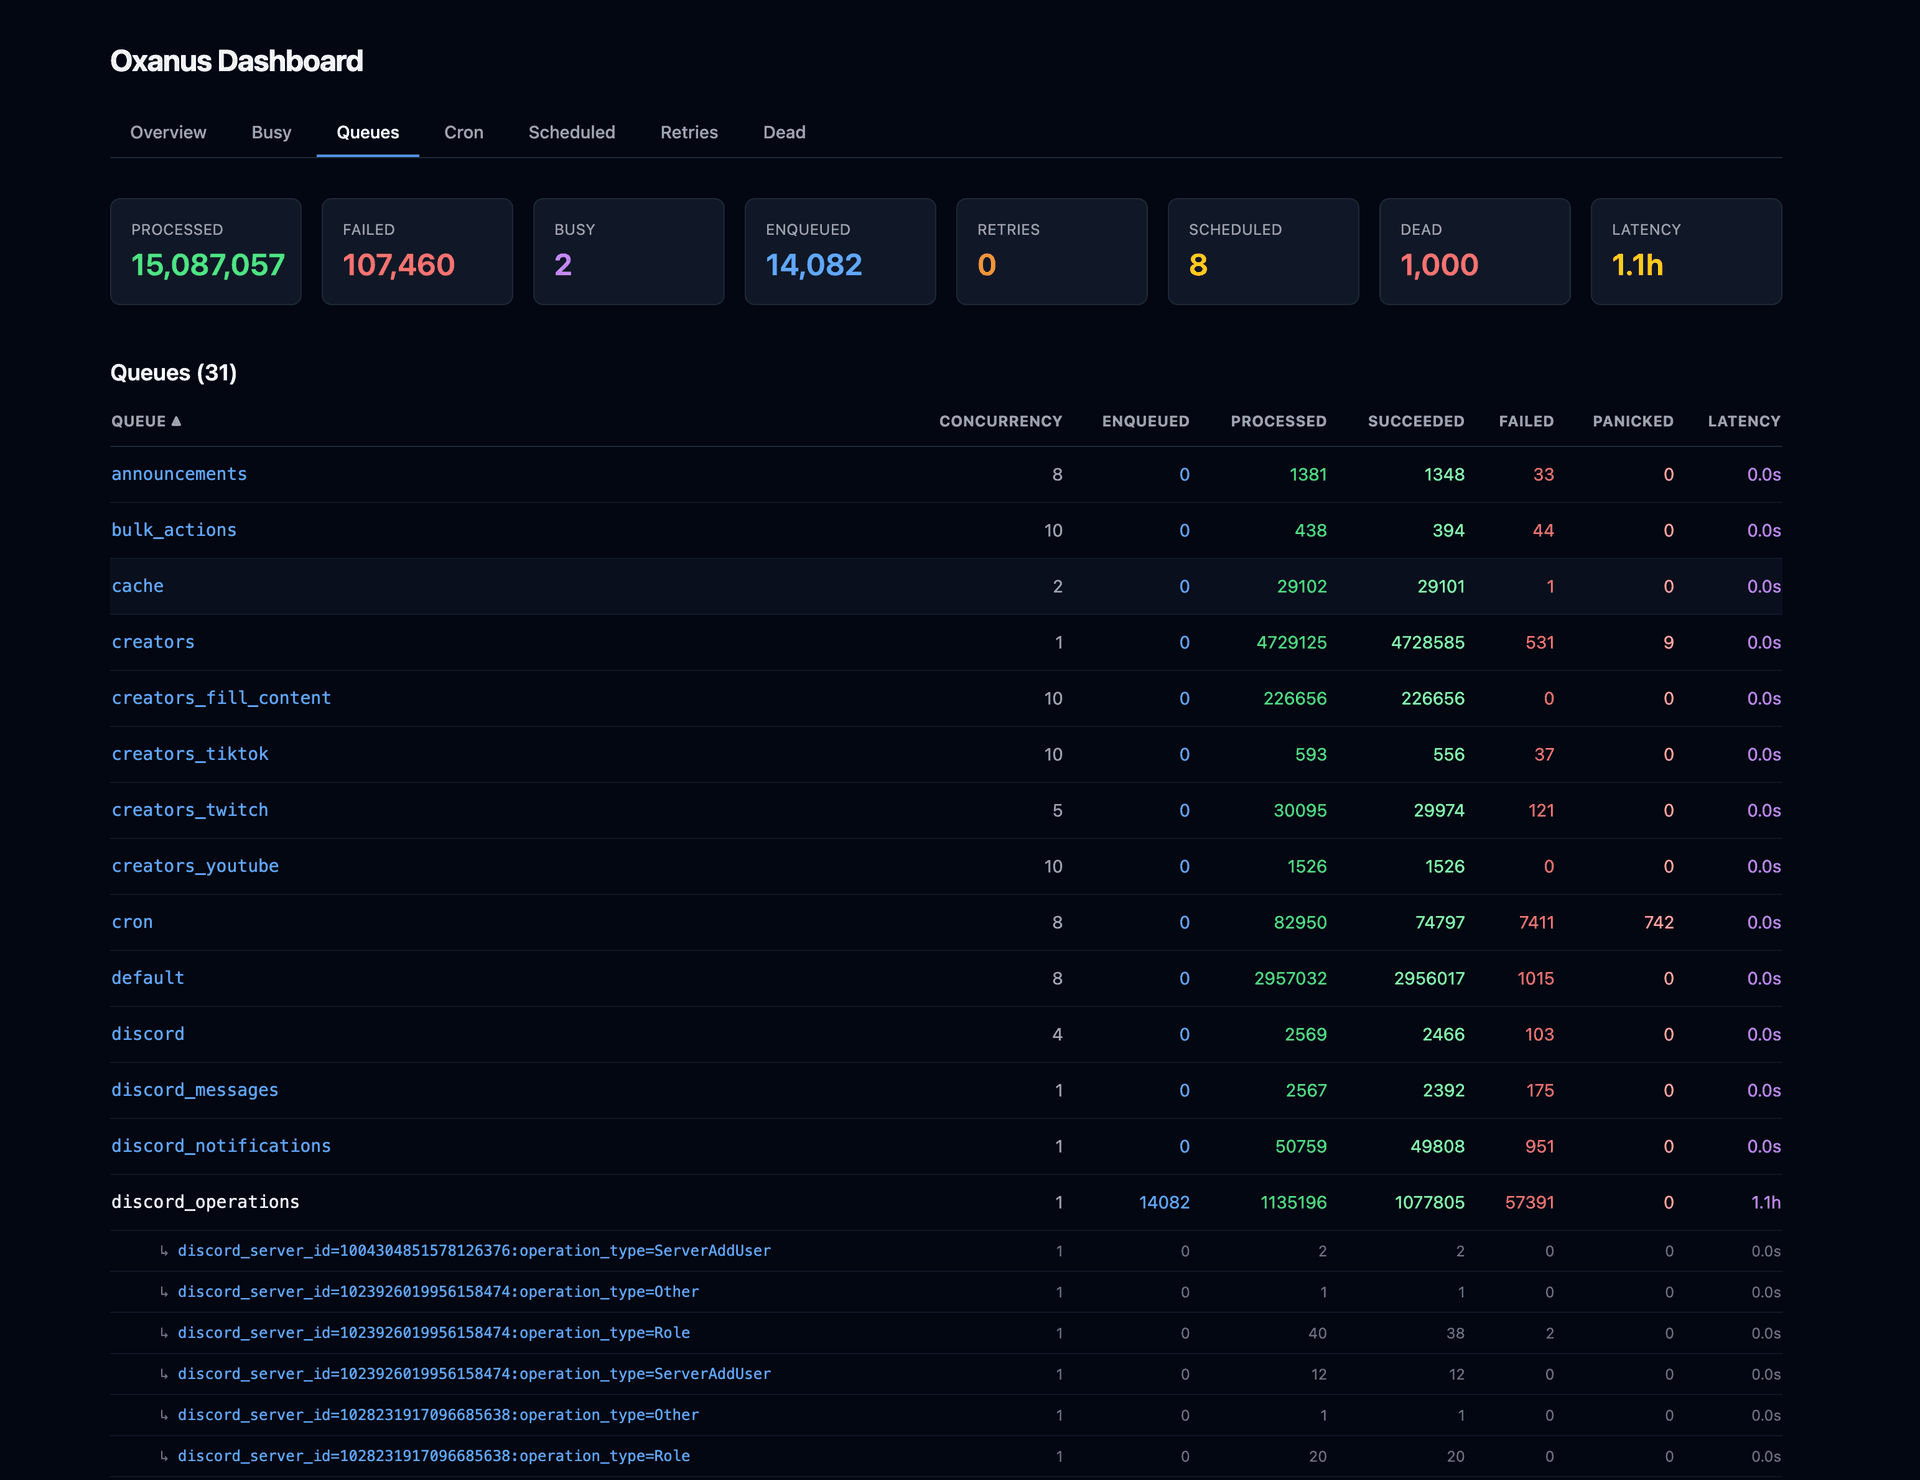Viewport: 1920px width, 1480px height.
Task: Sort queues by the QUEUE column arrow
Action: 176,421
